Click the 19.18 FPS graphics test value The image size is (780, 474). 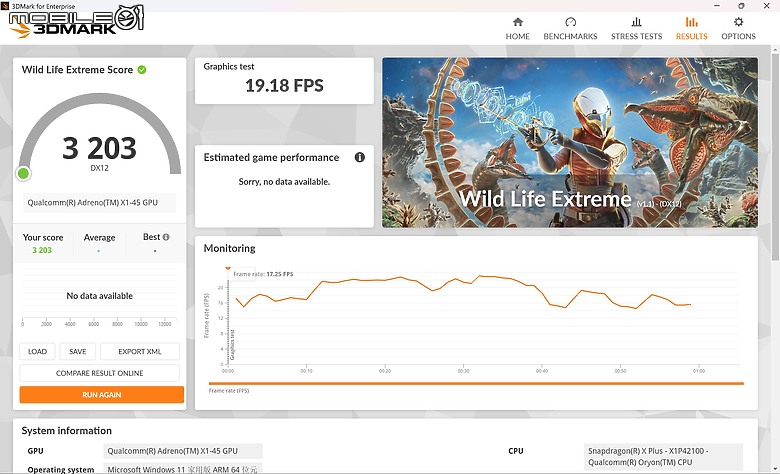click(284, 86)
